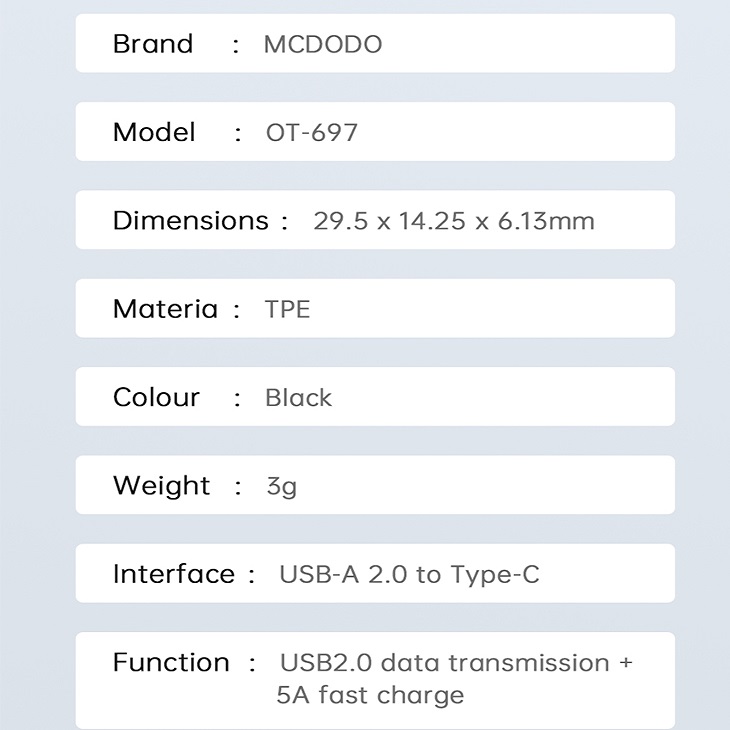Click the Brand label

coord(153,44)
